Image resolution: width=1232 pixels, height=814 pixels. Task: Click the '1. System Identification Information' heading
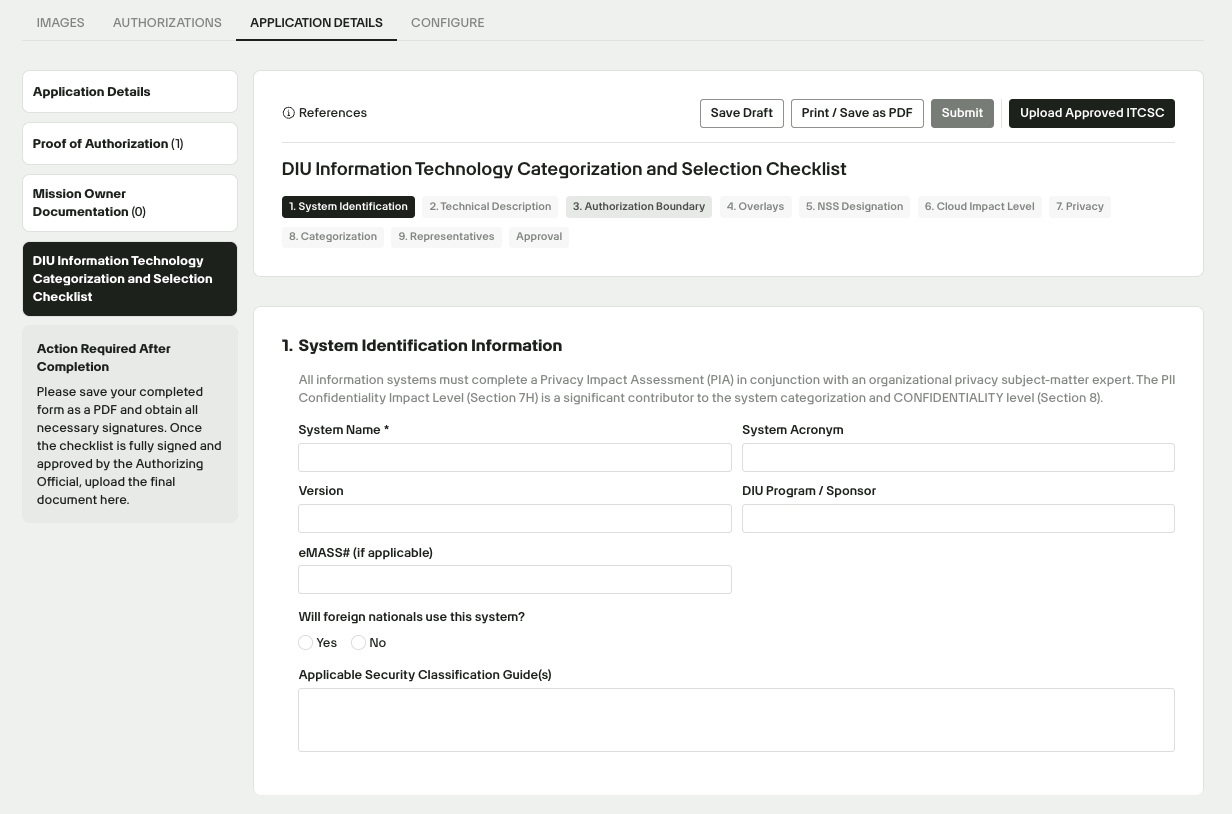[422, 346]
